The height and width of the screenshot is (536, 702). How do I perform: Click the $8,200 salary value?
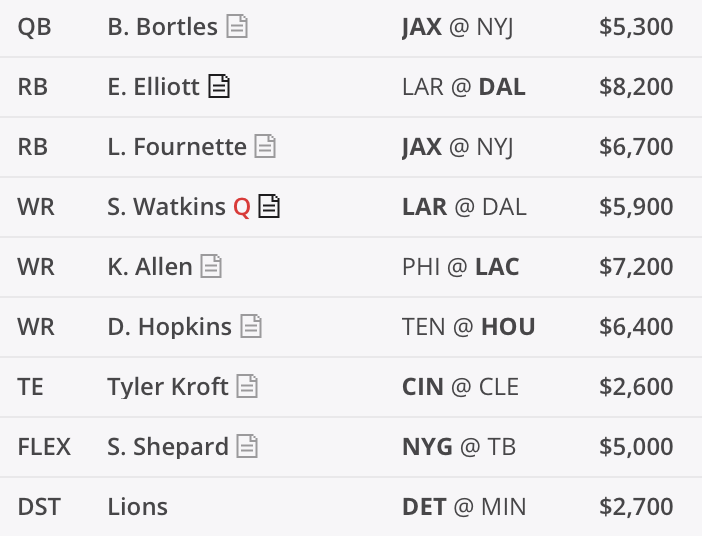point(636,87)
